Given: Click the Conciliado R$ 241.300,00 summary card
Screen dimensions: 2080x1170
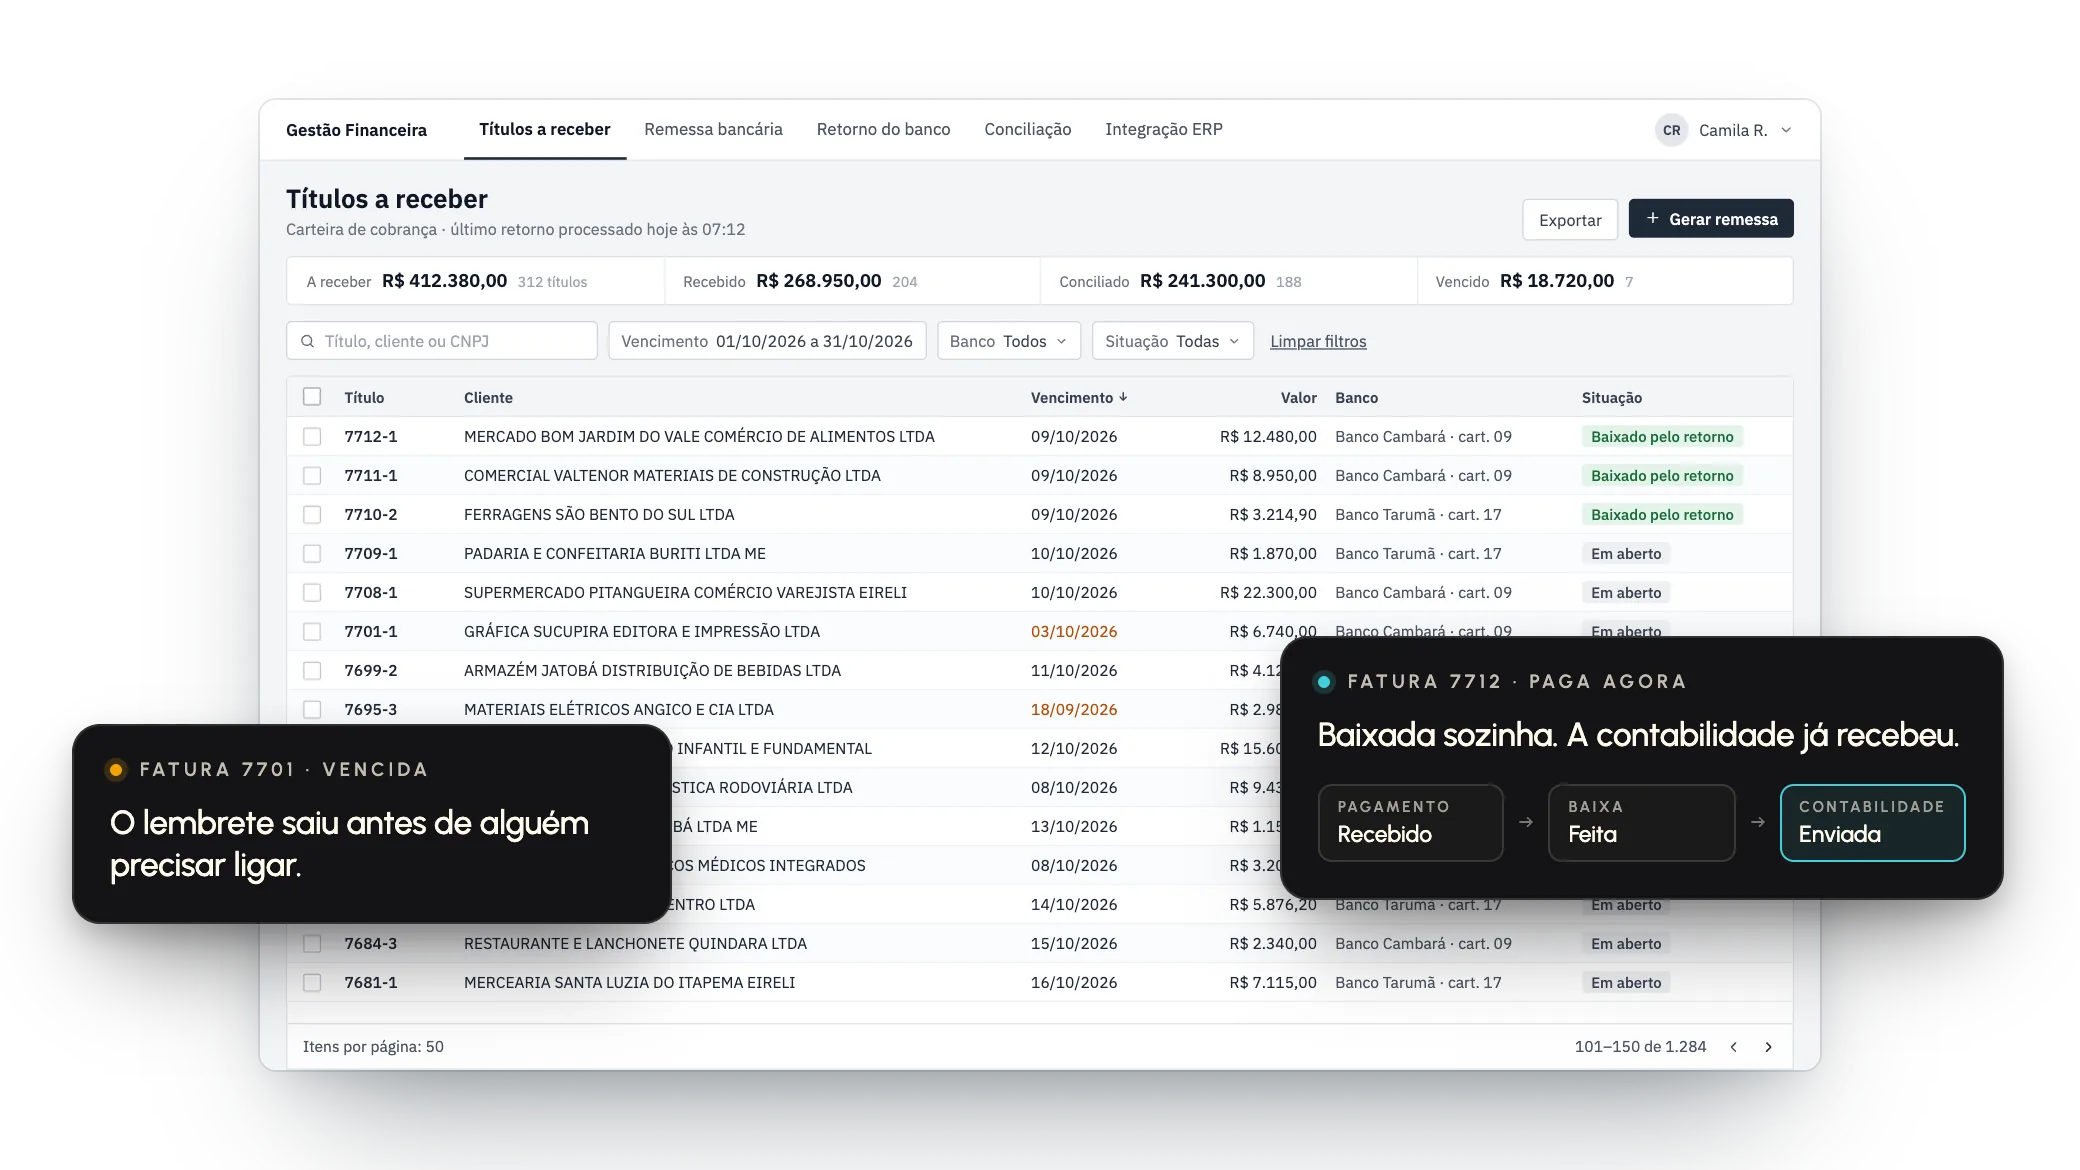Looking at the screenshot, I should [x=1228, y=281].
